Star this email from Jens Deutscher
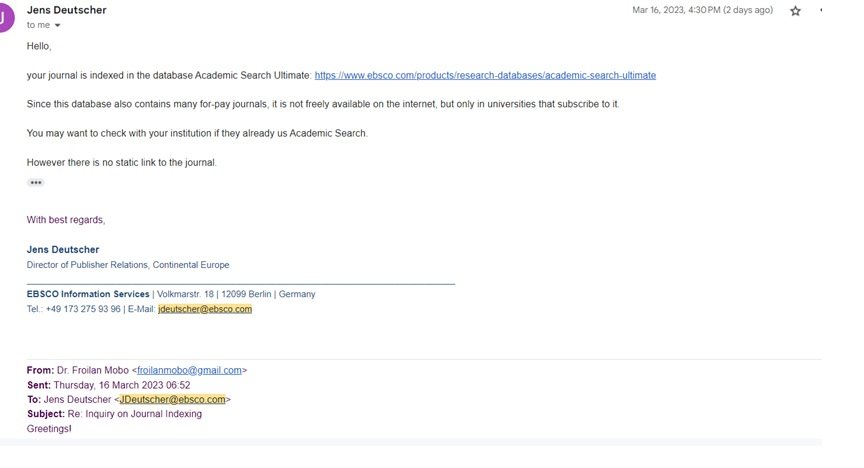The height and width of the screenshot is (468, 864). pos(795,10)
